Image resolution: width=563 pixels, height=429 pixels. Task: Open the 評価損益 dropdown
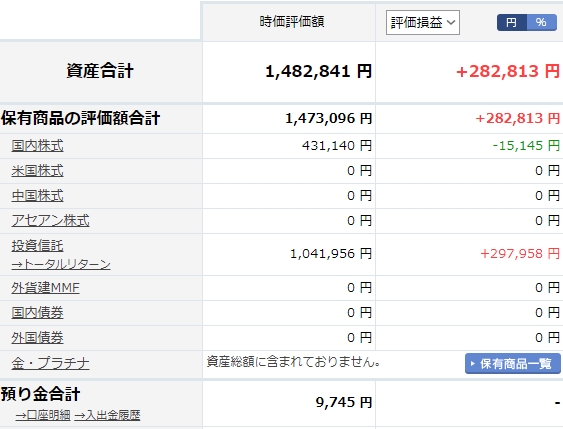423,23
